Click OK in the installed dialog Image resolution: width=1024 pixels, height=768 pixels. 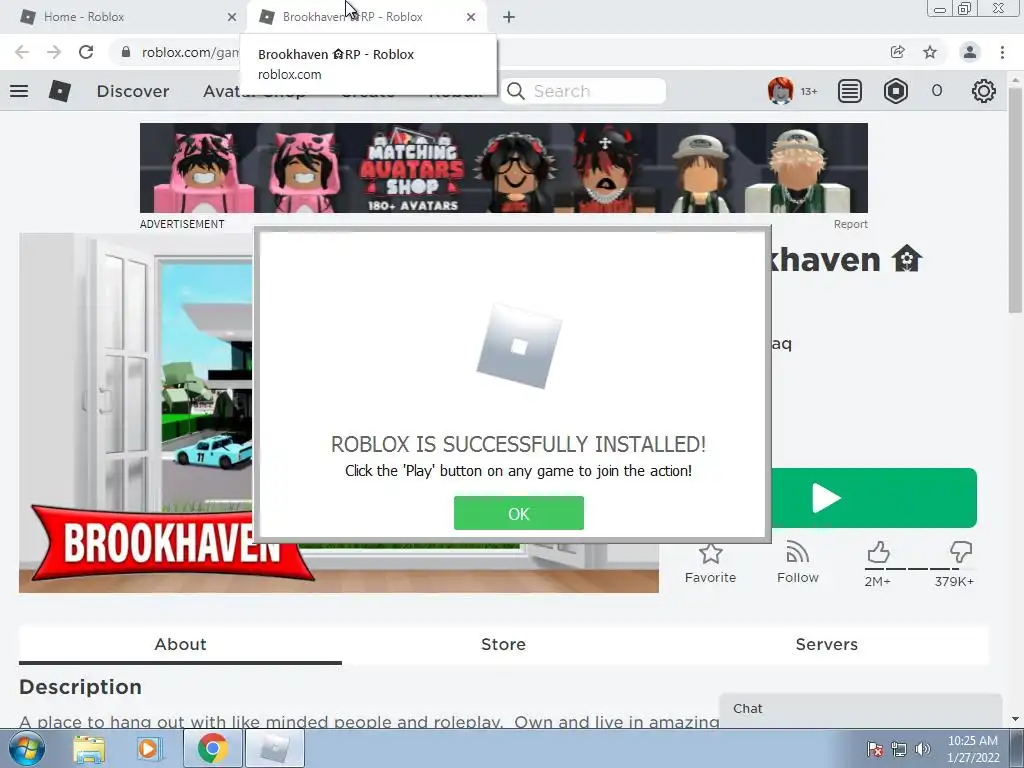[x=519, y=513]
